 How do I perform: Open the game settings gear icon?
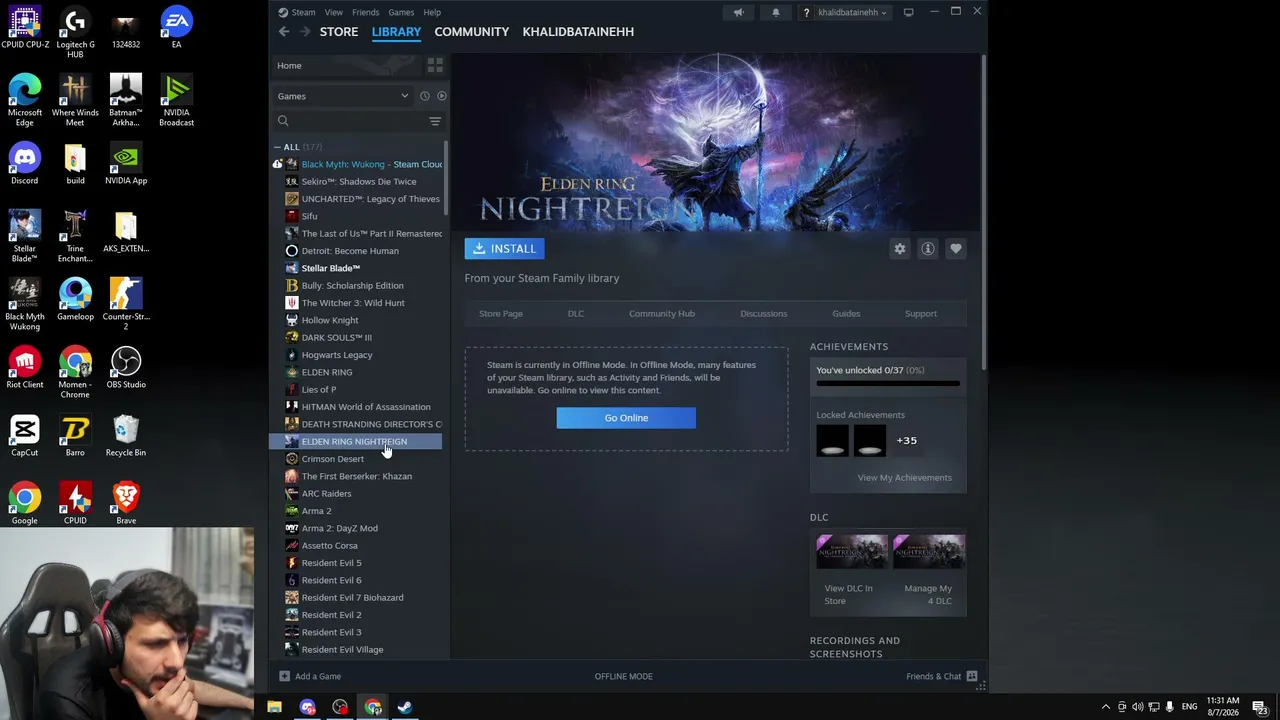tap(900, 249)
